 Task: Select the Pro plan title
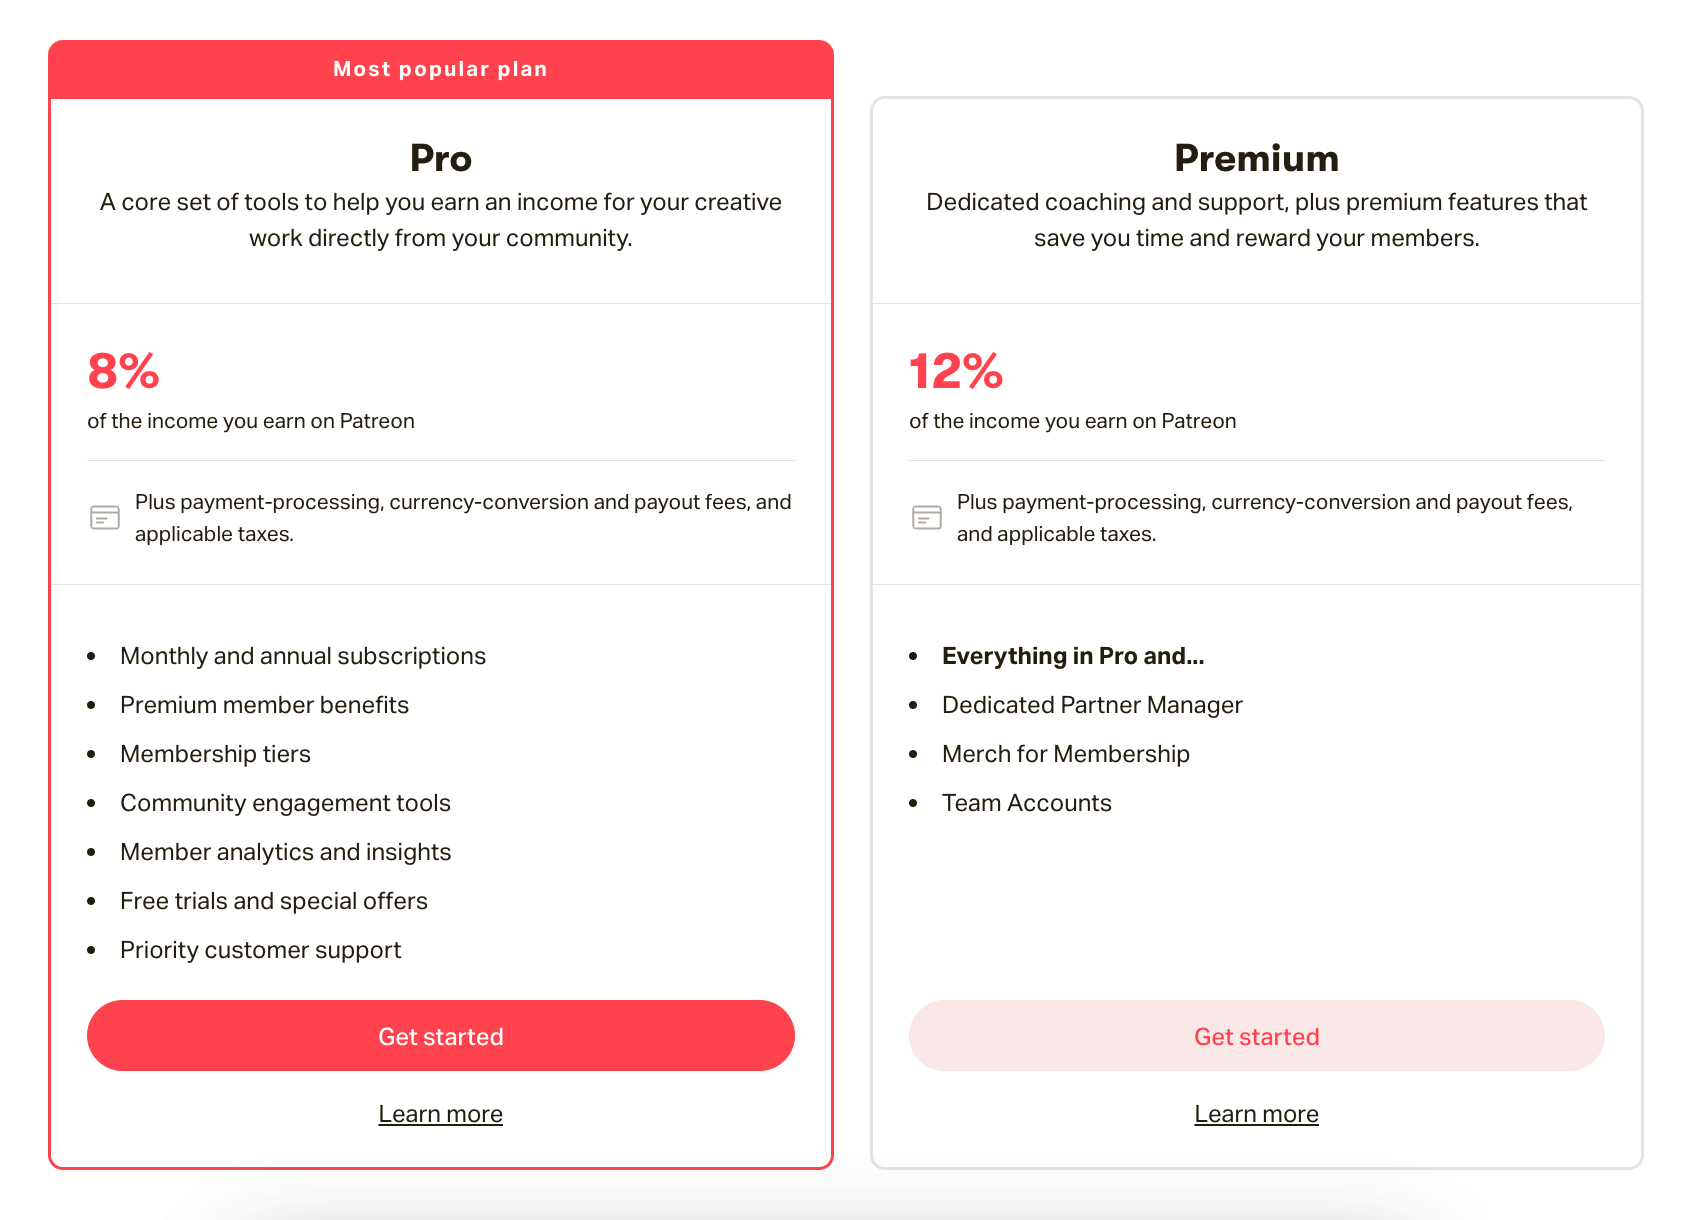pos(440,157)
